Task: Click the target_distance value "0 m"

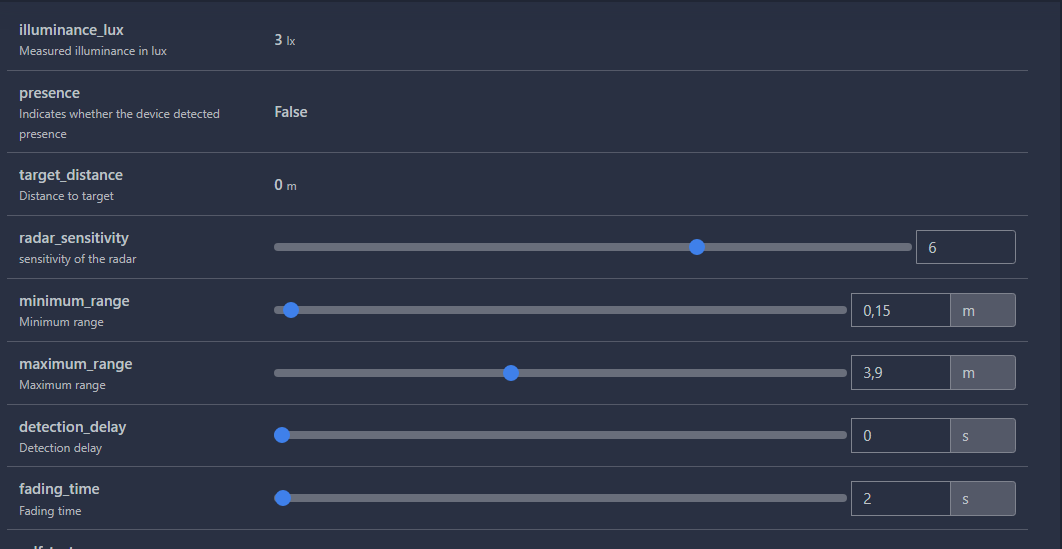Action: 285,185
